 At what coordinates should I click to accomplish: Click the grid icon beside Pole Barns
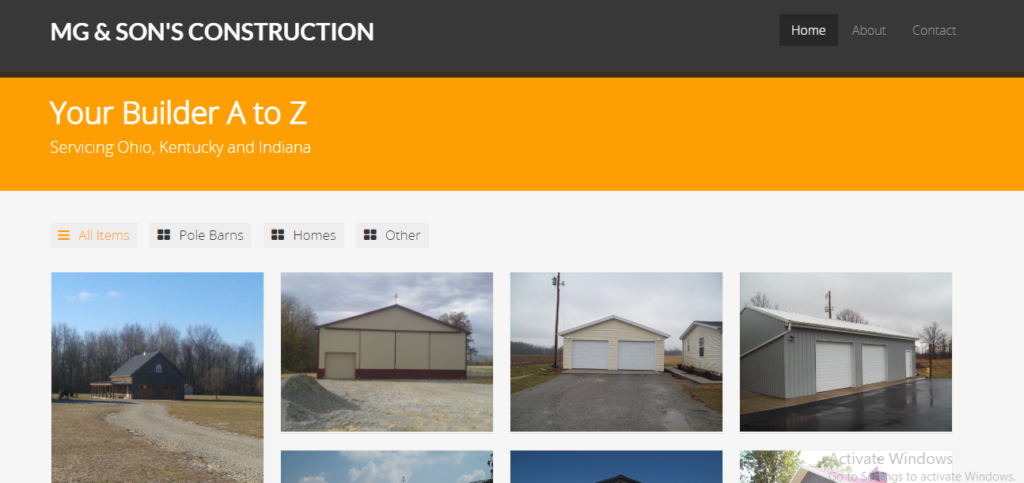[164, 235]
